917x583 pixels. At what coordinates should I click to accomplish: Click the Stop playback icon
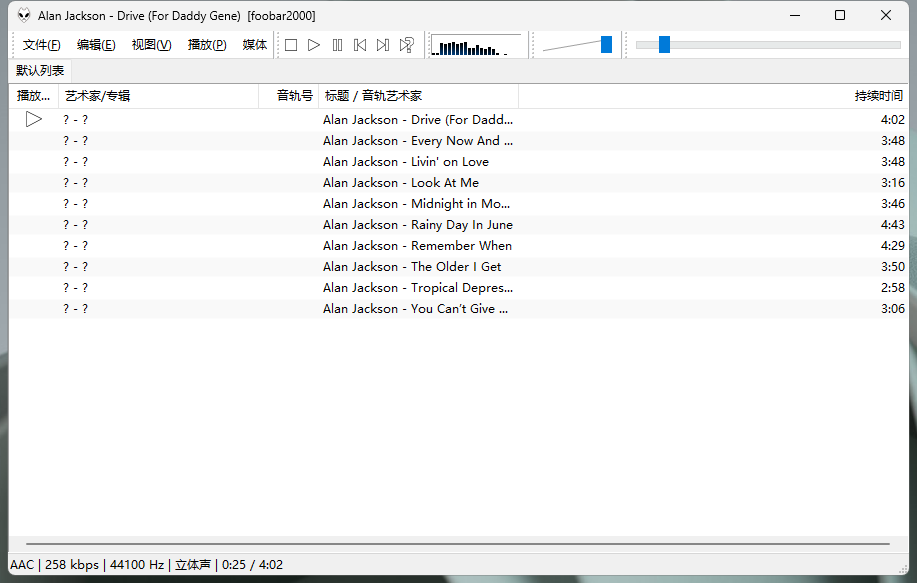[x=290, y=44]
